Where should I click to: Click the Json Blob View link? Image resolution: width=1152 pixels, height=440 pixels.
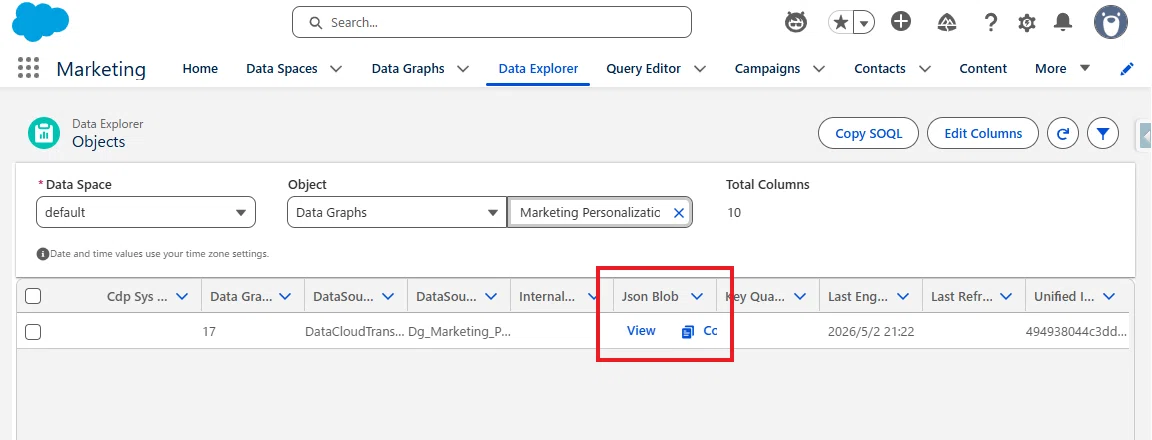tap(641, 331)
